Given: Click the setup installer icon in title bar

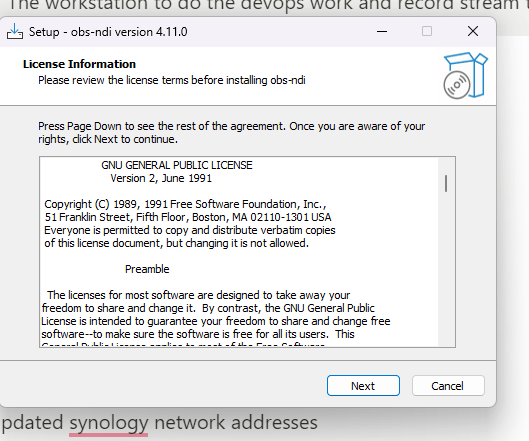Looking at the screenshot, I should coord(15,32).
